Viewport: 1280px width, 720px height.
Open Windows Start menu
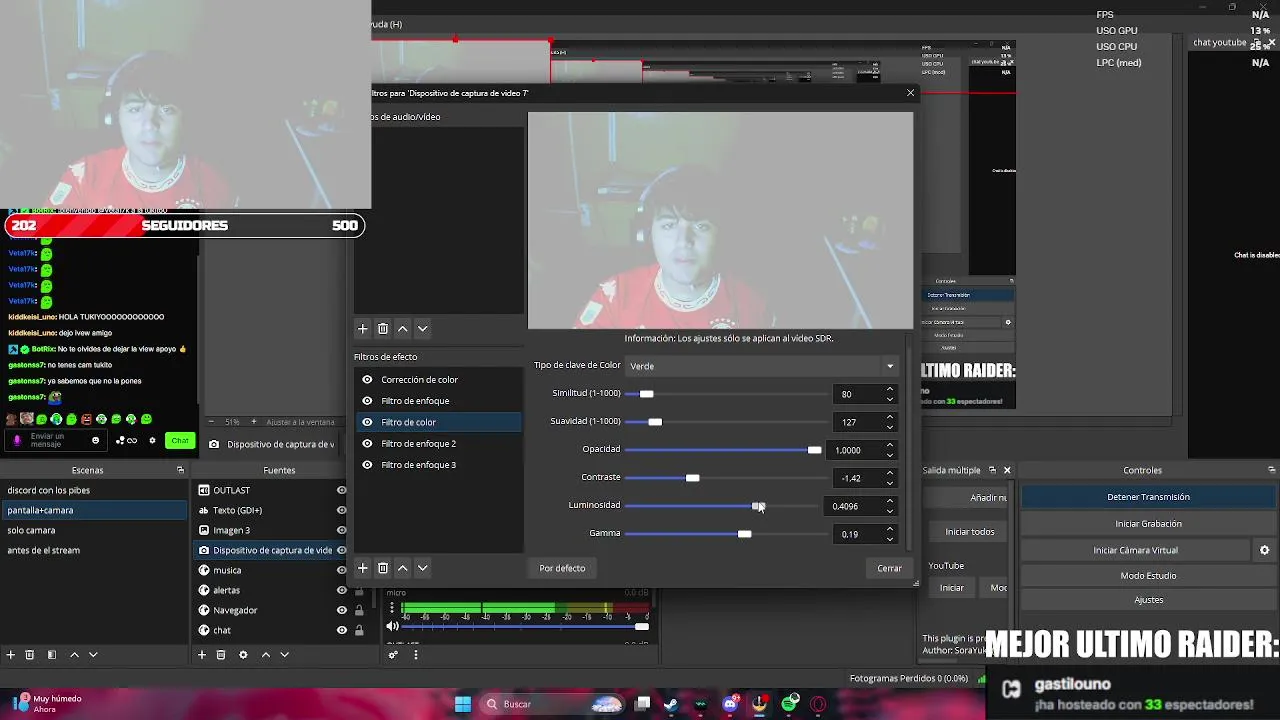point(463,704)
